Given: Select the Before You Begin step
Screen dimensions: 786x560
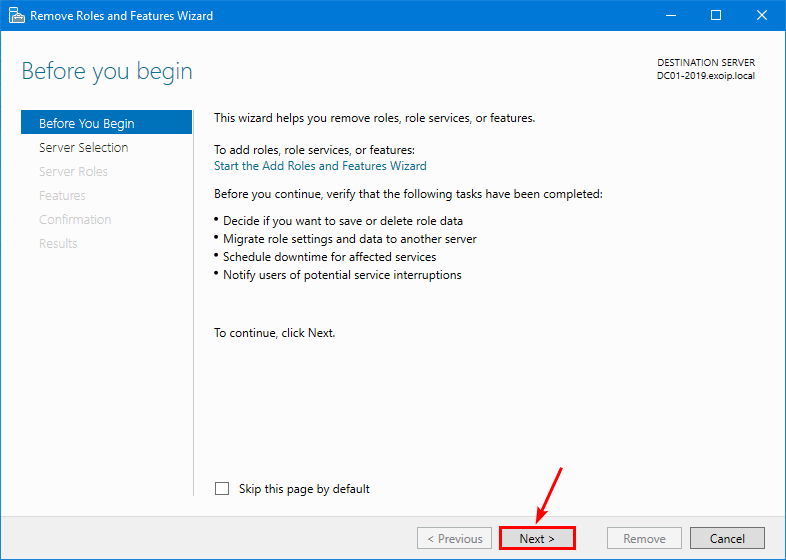Looking at the screenshot, I should click(x=86, y=124).
